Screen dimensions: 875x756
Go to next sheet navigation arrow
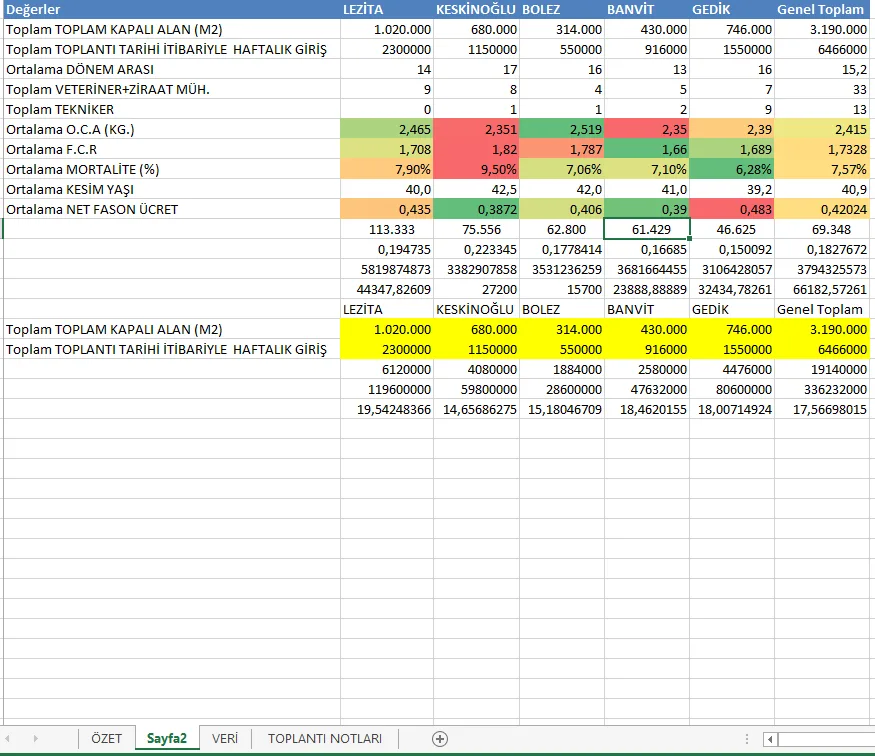click(36, 739)
